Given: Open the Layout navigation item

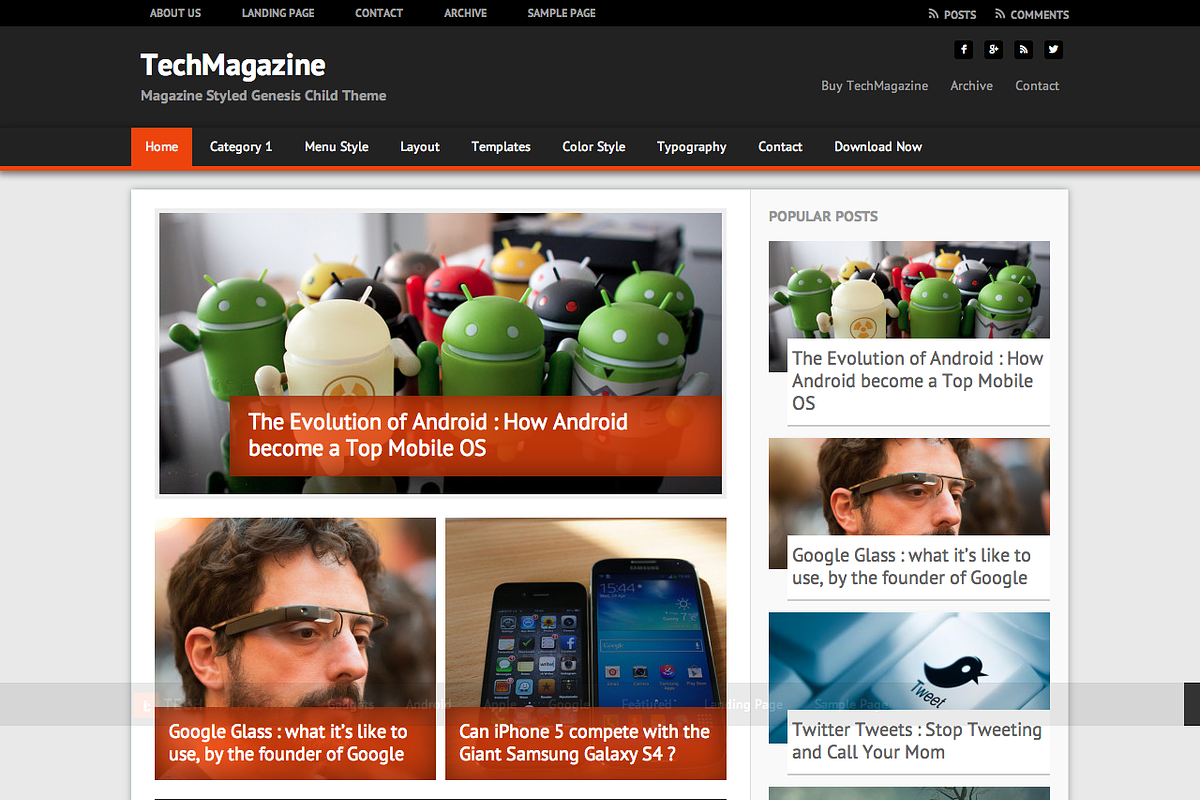Looking at the screenshot, I should click(x=420, y=147).
